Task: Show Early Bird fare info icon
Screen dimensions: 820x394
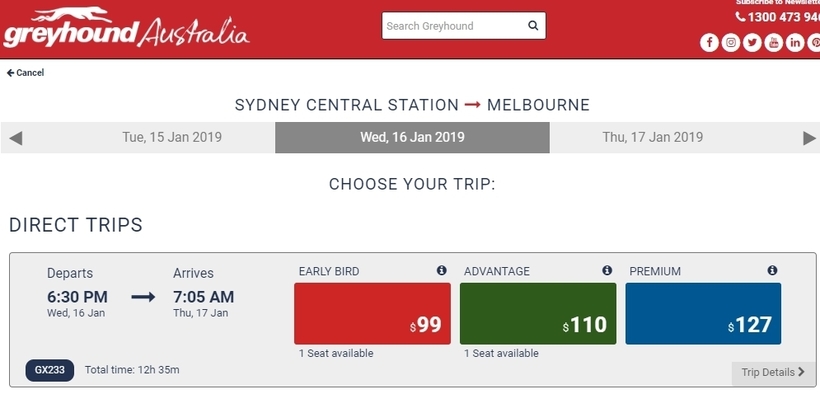Action: click(442, 271)
